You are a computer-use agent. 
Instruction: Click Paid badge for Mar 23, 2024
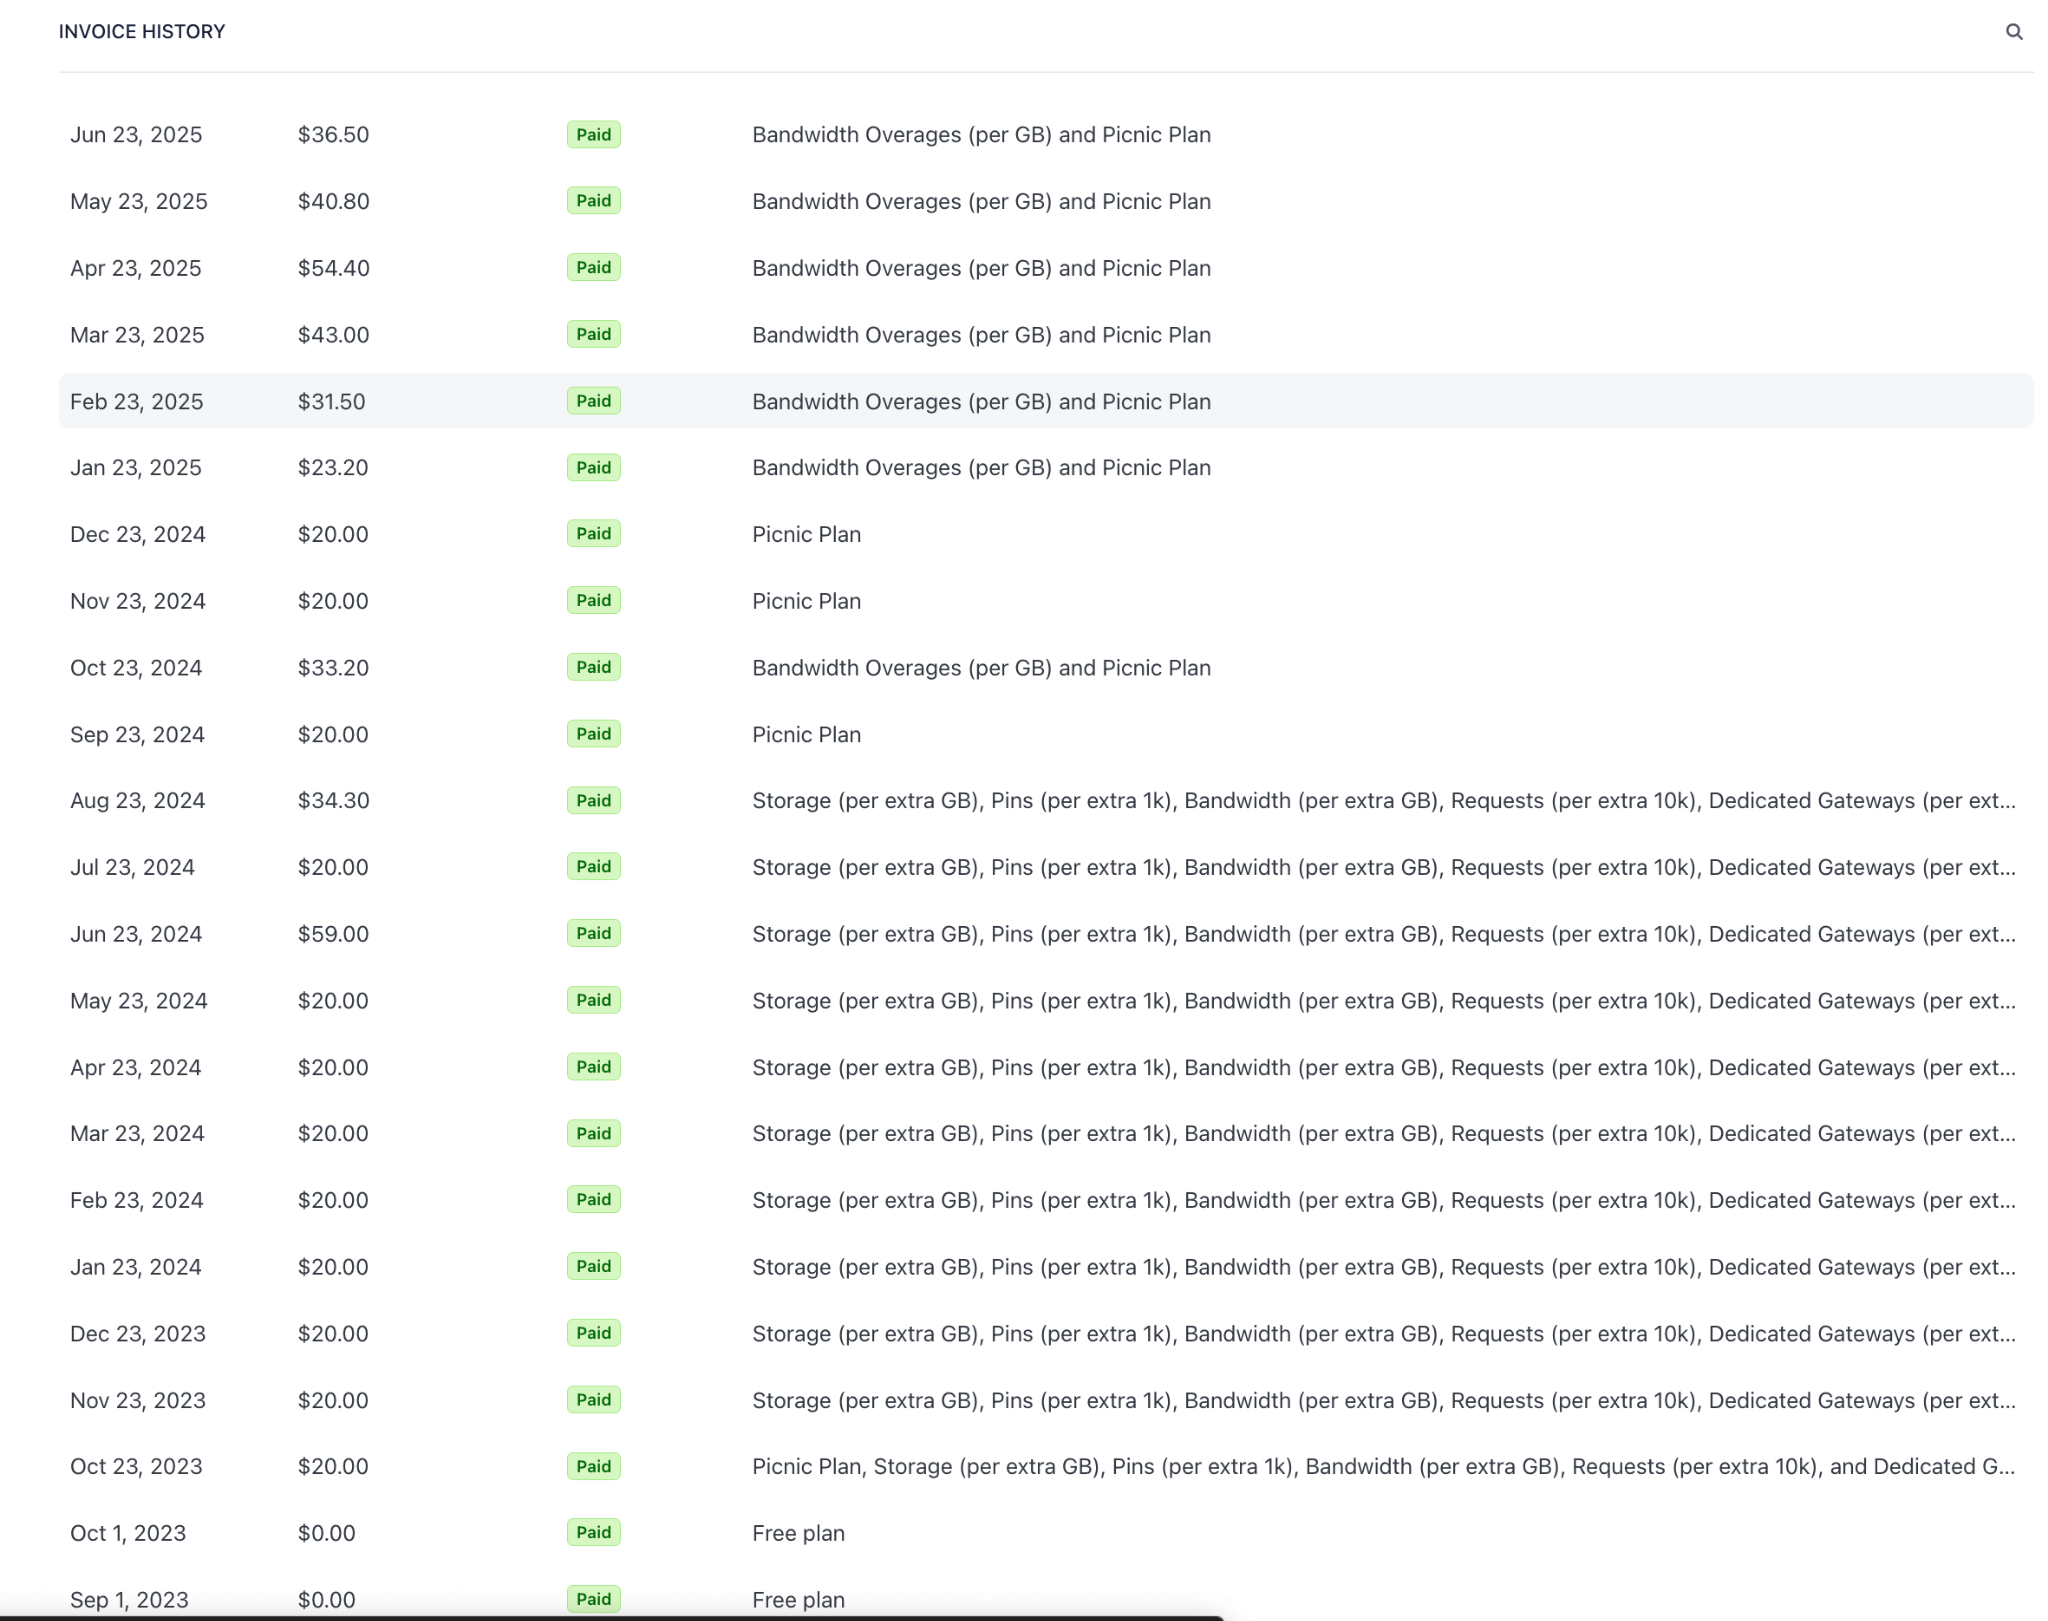click(593, 1134)
